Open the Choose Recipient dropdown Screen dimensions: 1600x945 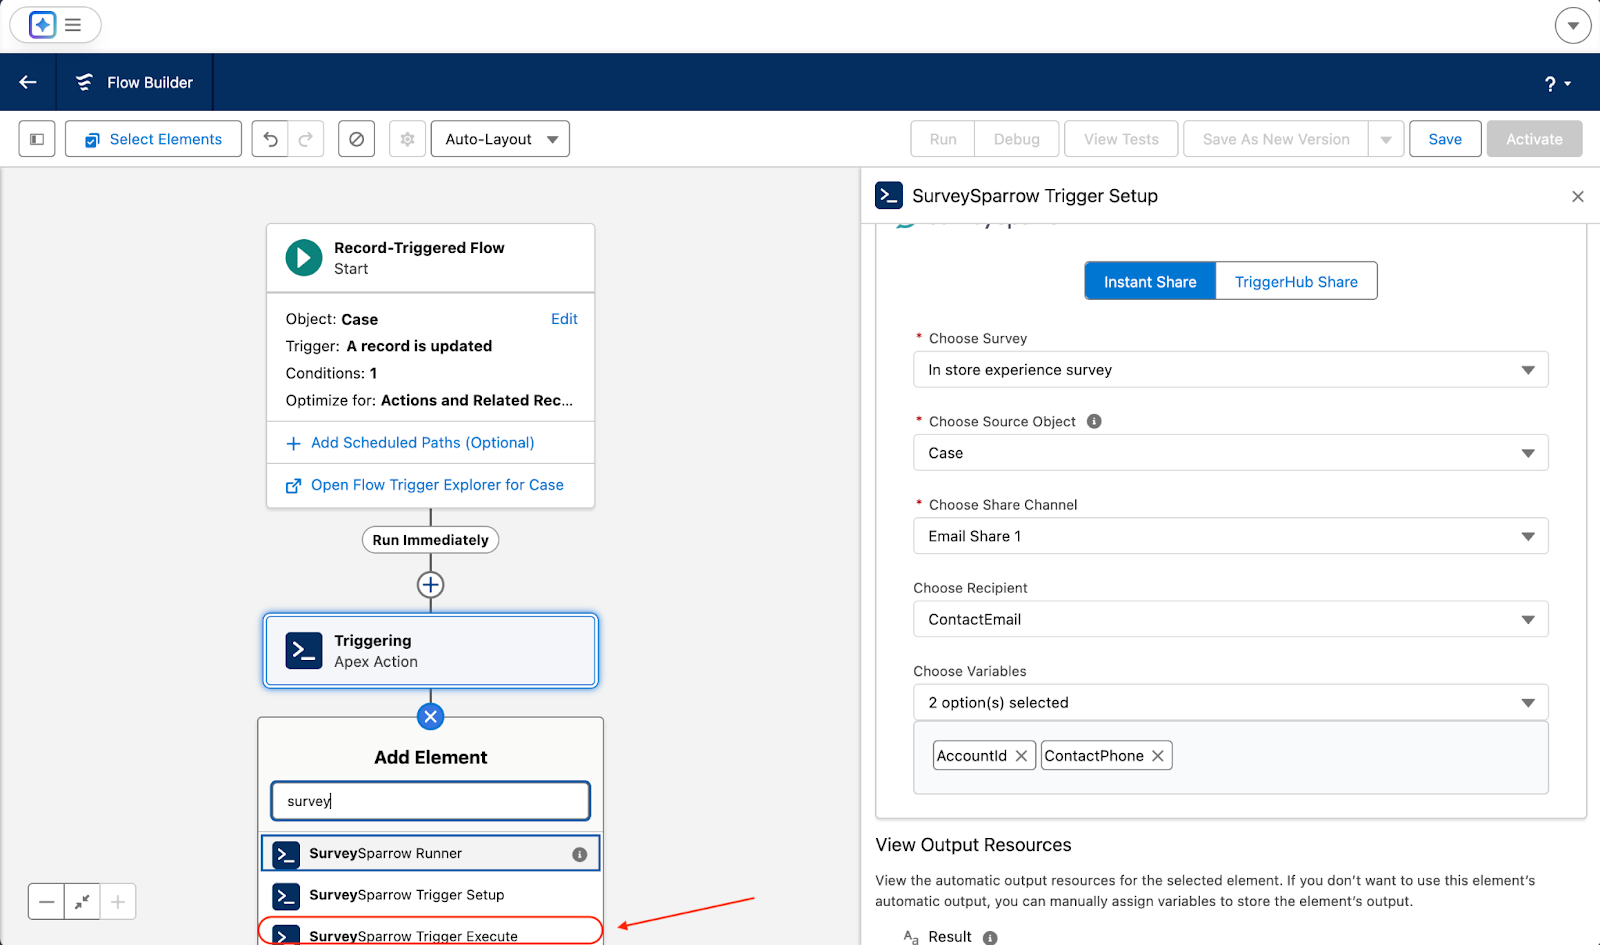coord(1230,620)
